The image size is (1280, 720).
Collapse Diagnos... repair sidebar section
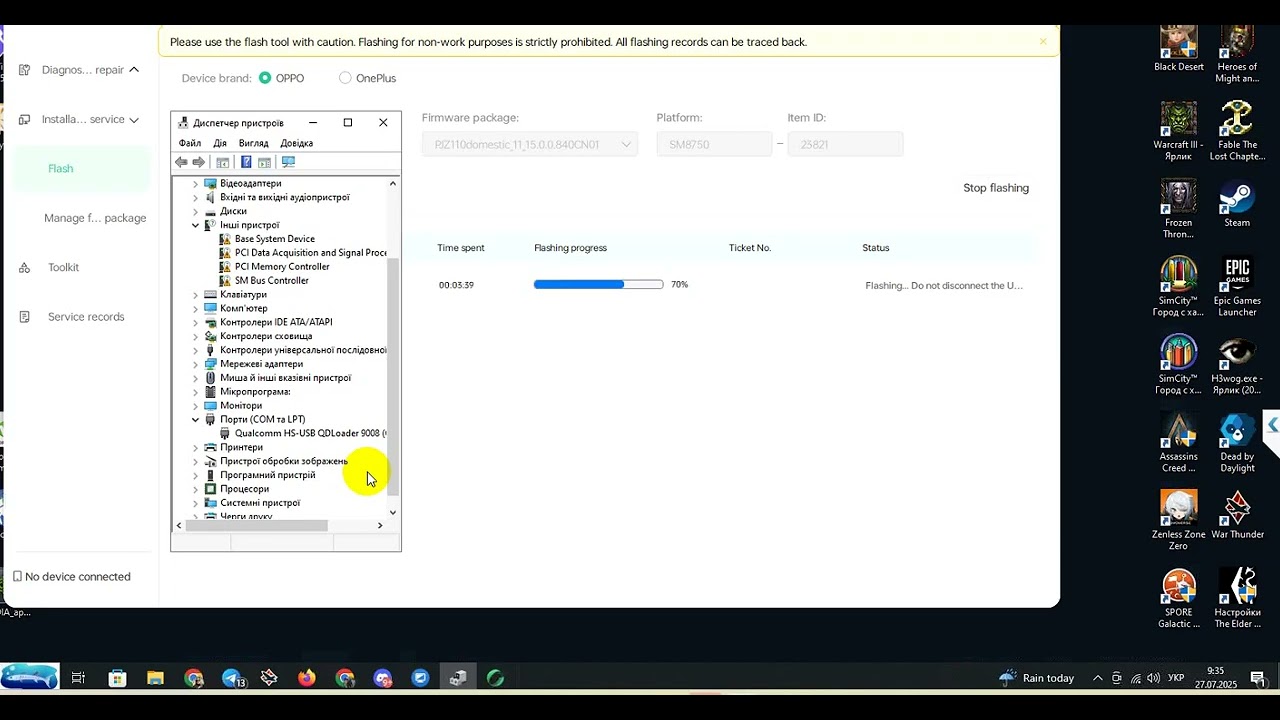[x=134, y=70]
